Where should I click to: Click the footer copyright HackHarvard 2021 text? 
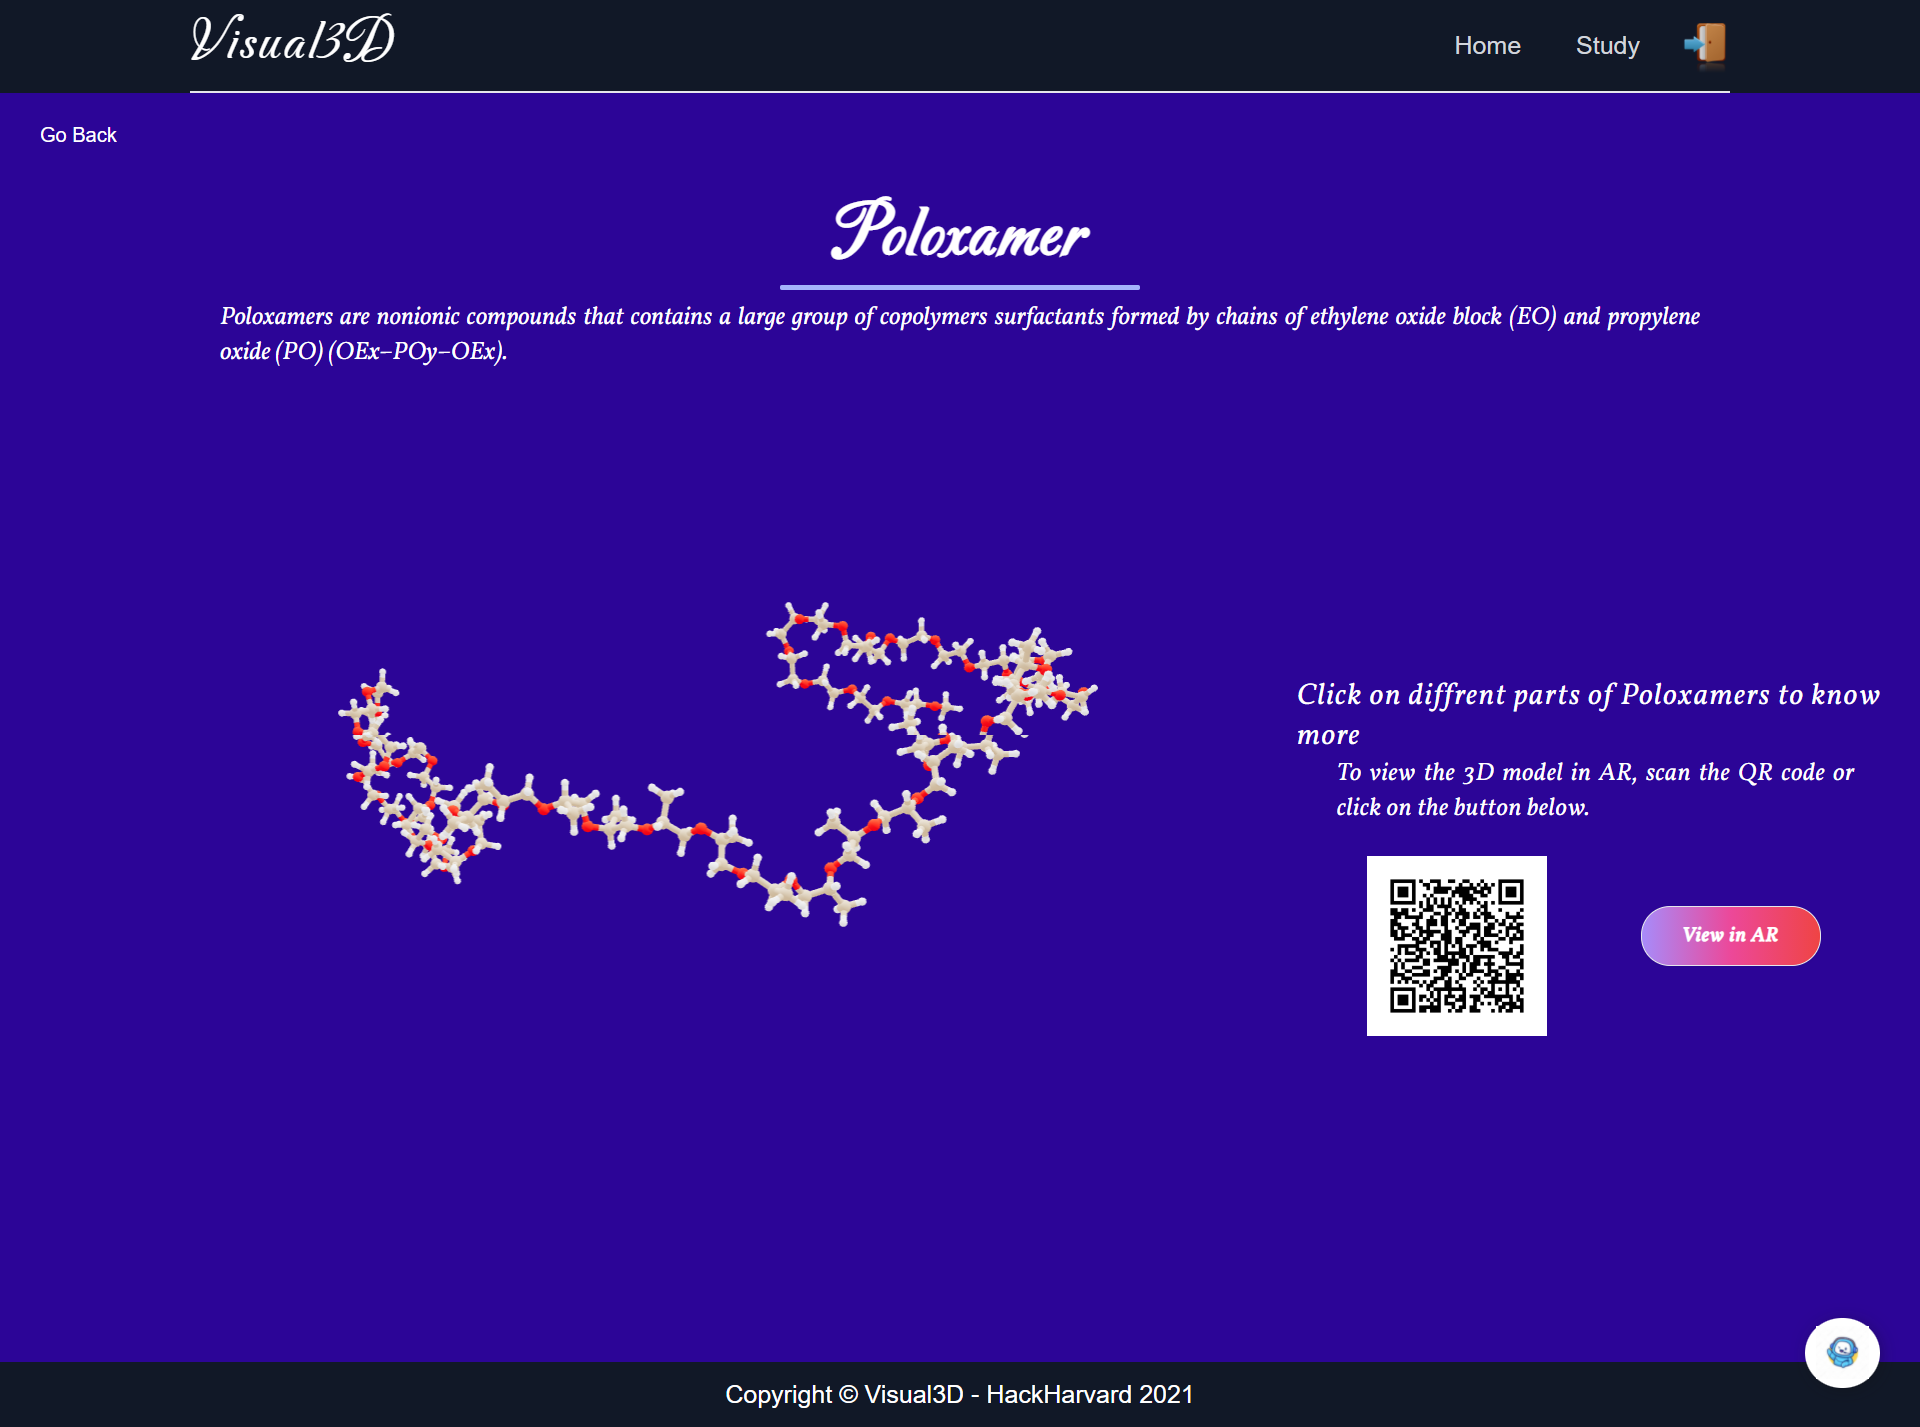pos(960,1394)
